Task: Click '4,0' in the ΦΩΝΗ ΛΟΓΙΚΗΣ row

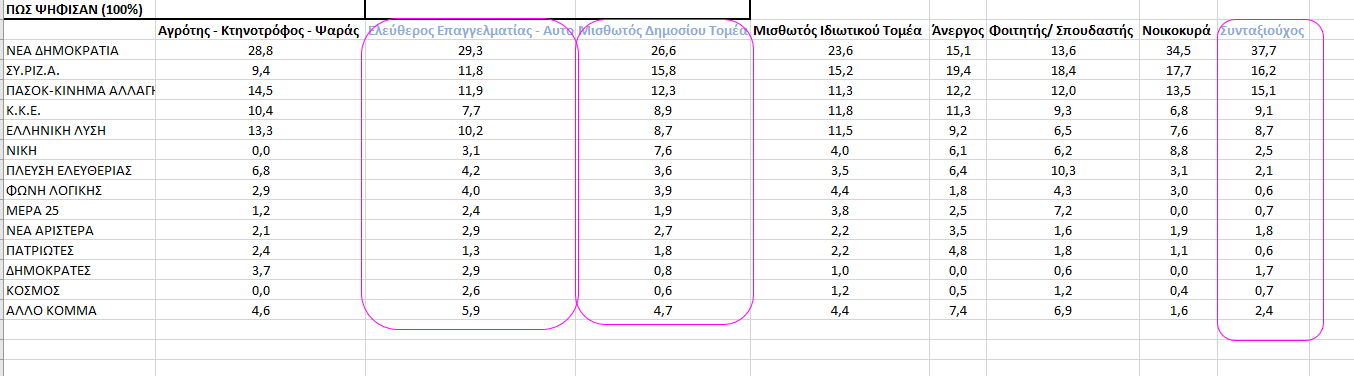Action: [x=470, y=191]
